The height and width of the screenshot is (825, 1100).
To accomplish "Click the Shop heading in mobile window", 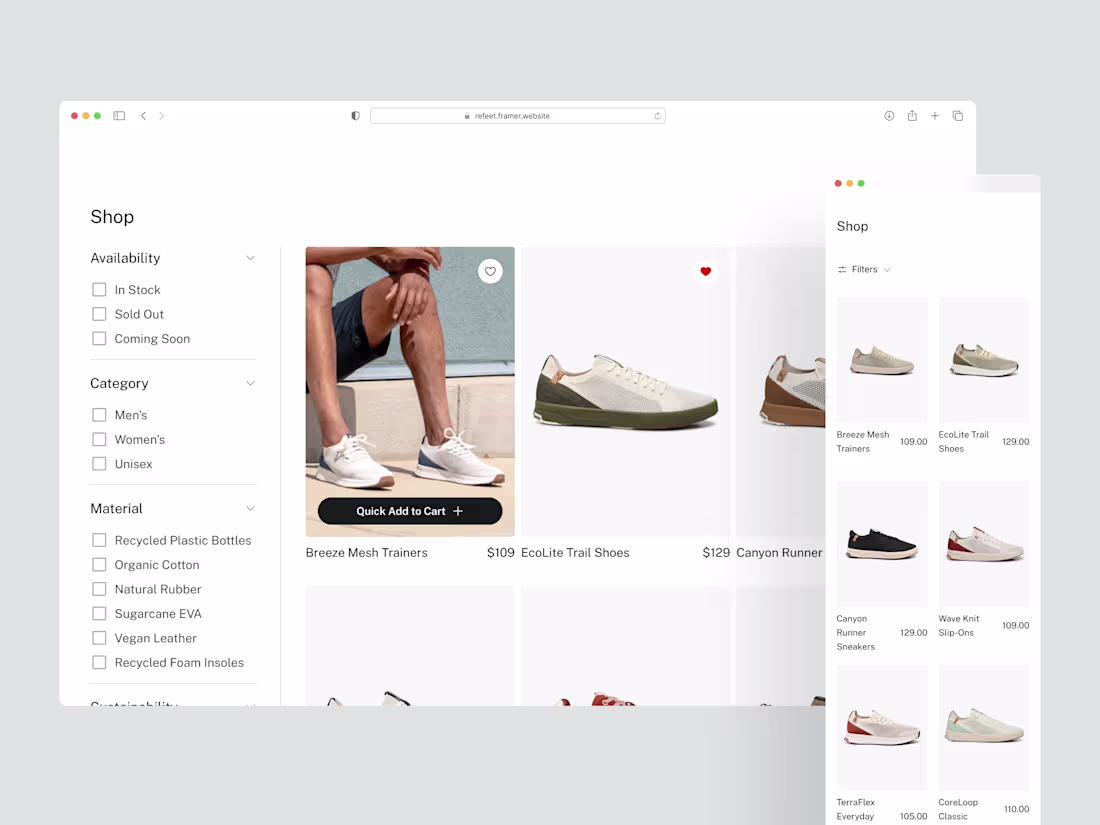I will point(852,227).
